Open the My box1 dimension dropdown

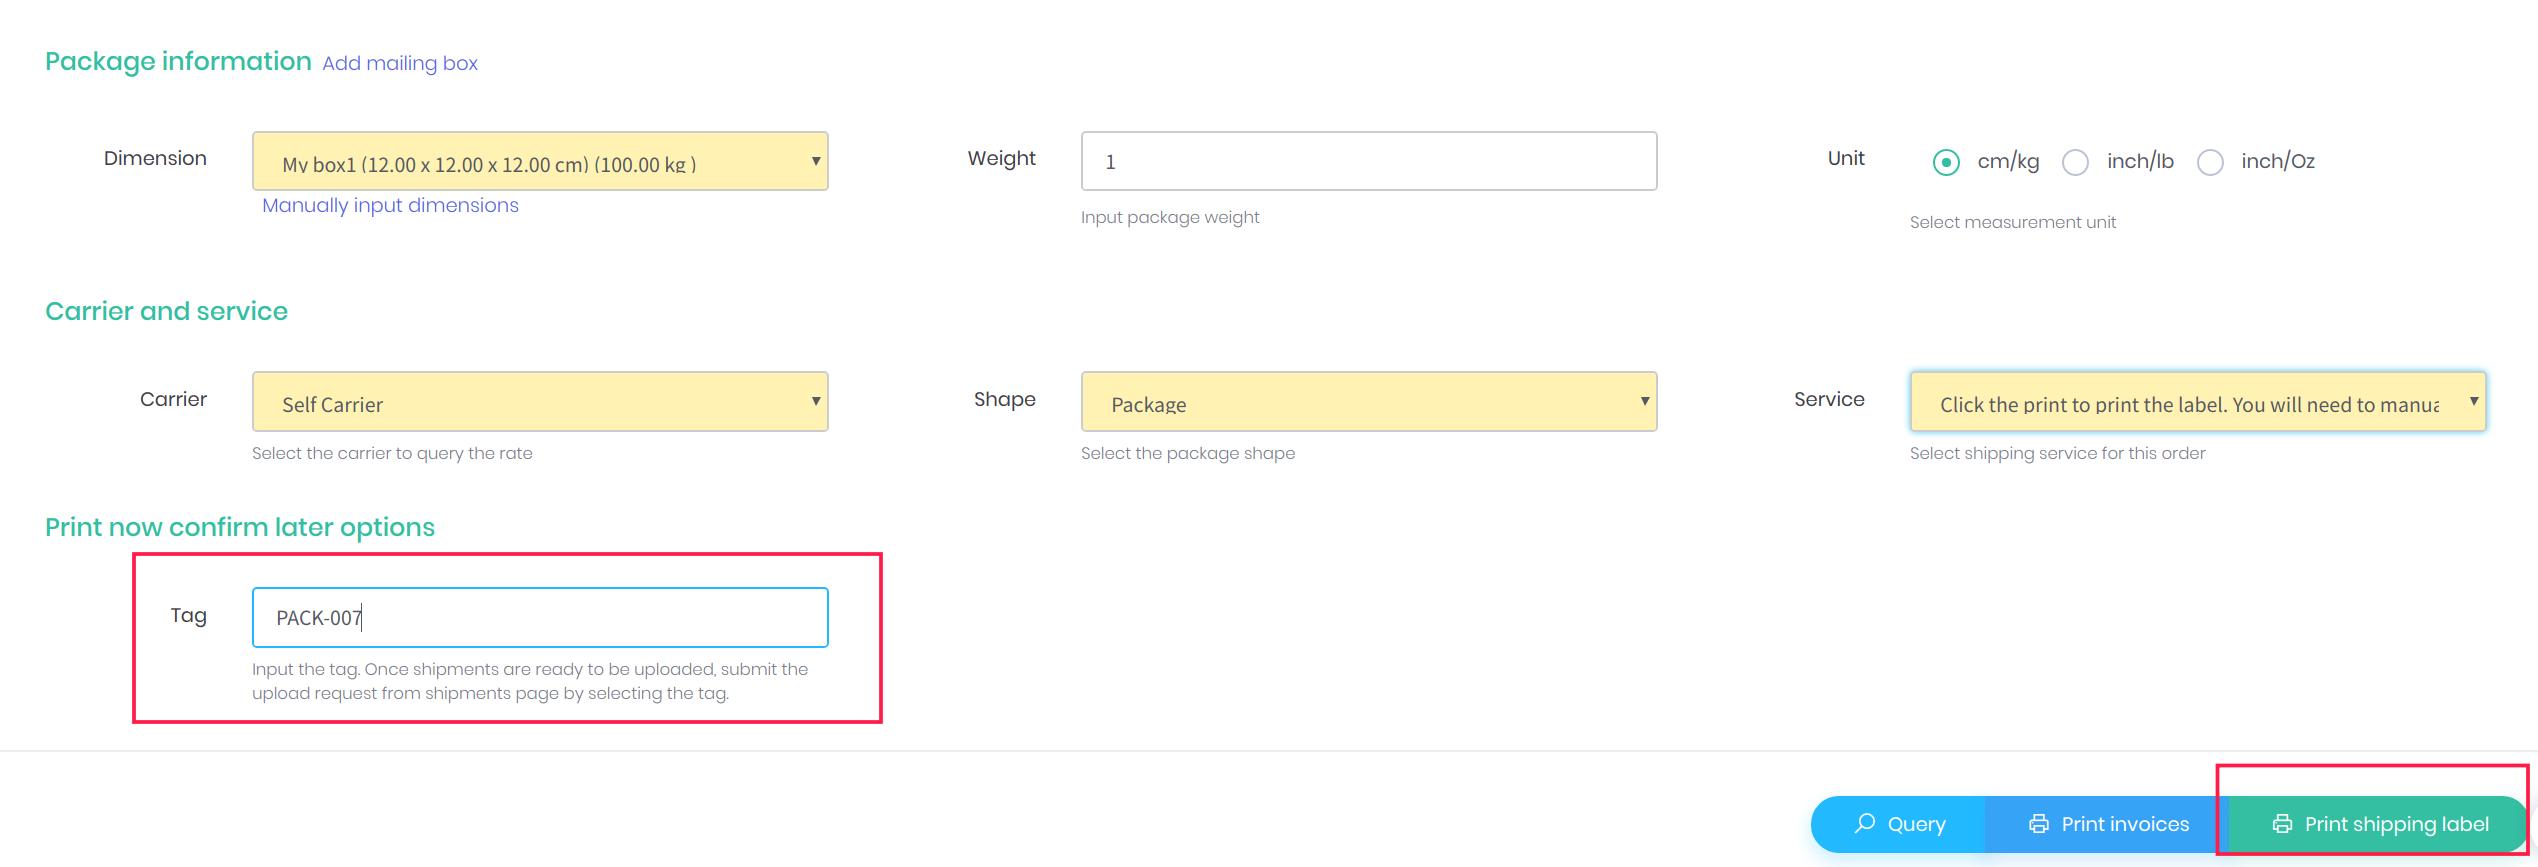pos(540,161)
